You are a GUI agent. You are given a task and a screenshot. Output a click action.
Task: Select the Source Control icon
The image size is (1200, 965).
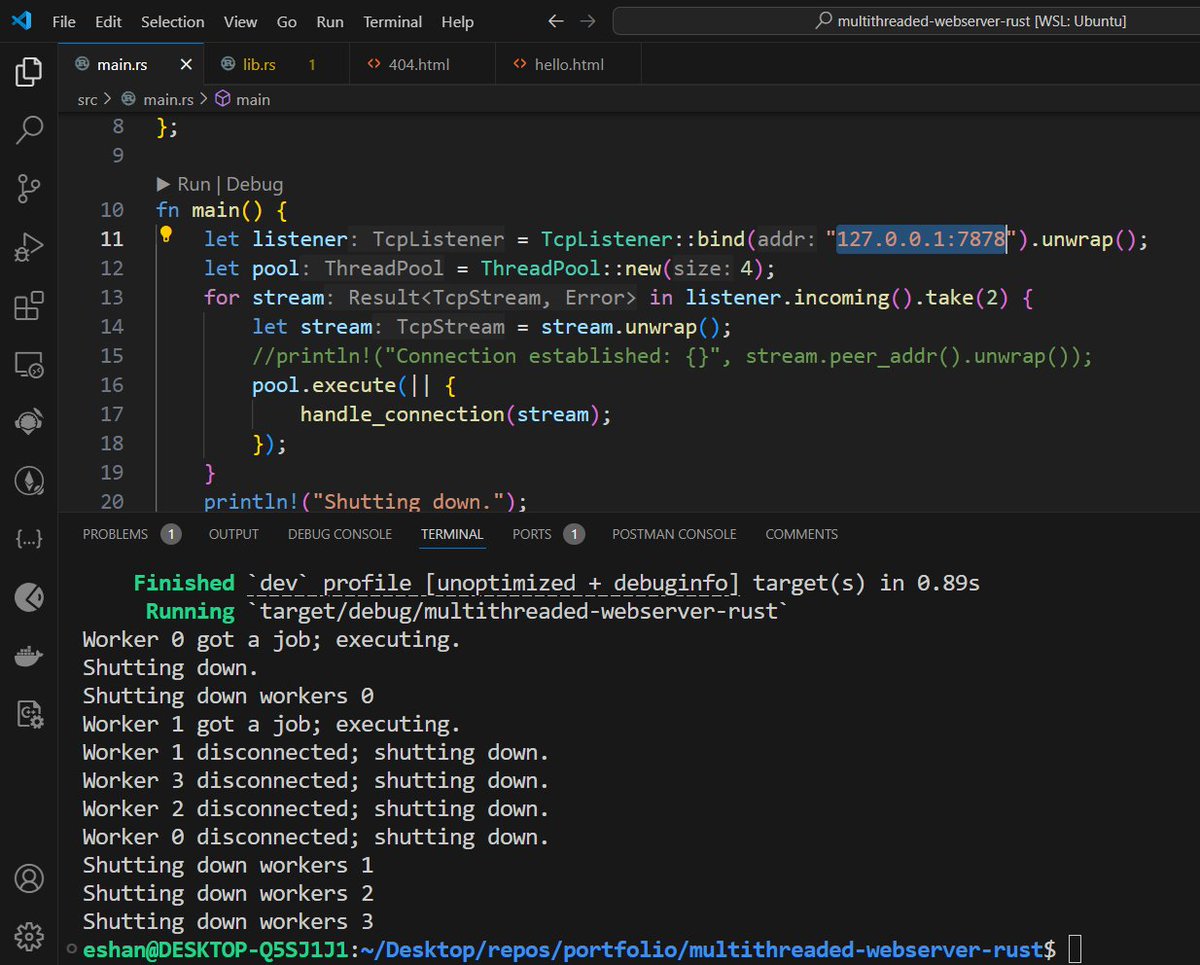[x=28, y=188]
